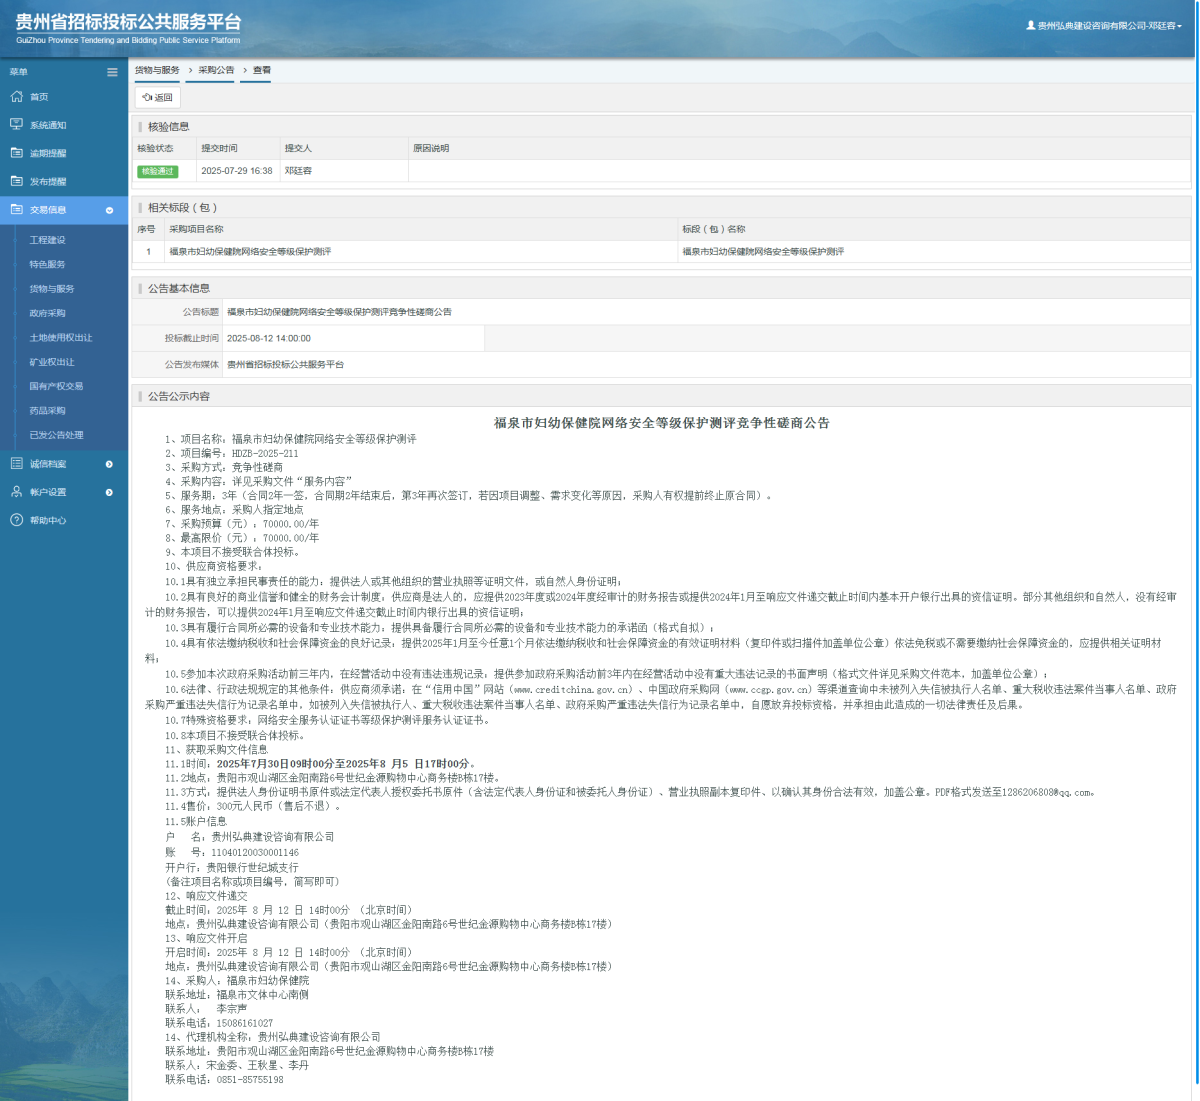Image resolution: width=1200 pixels, height=1101 pixels.
Task: Click the 诚信档案 list icon
Action: pyautogui.click(x=16, y=464)
